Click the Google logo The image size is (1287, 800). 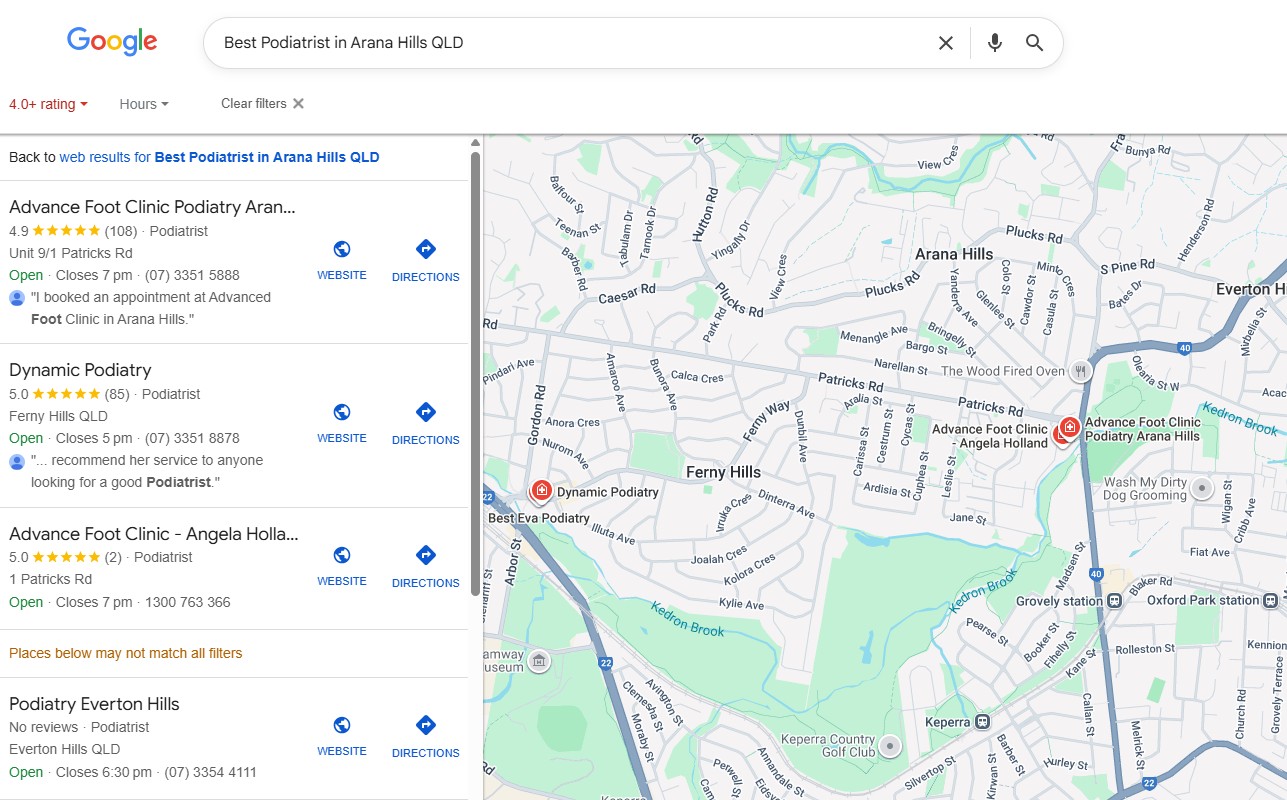[112, 42]
